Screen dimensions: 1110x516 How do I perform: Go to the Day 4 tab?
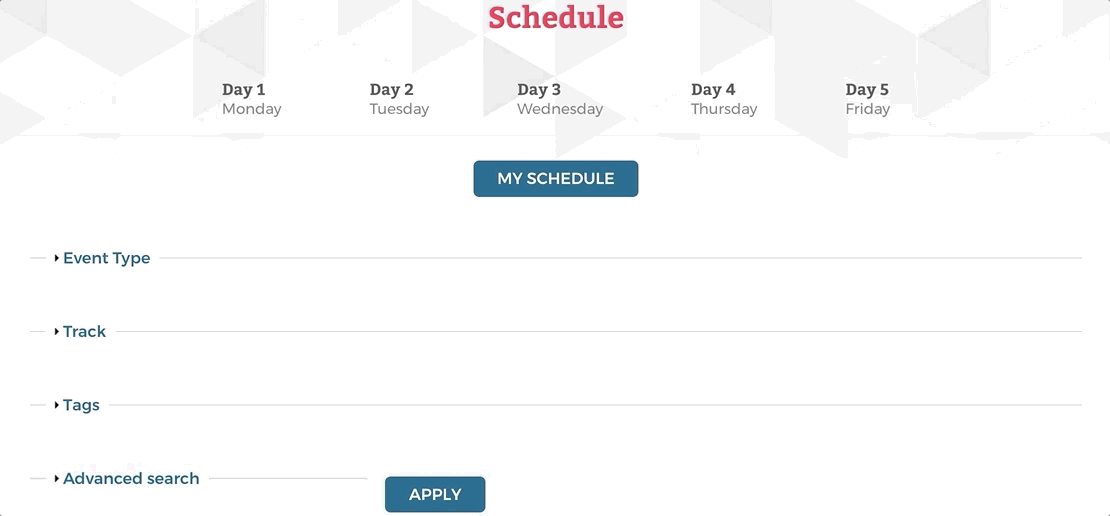[713, 90]
